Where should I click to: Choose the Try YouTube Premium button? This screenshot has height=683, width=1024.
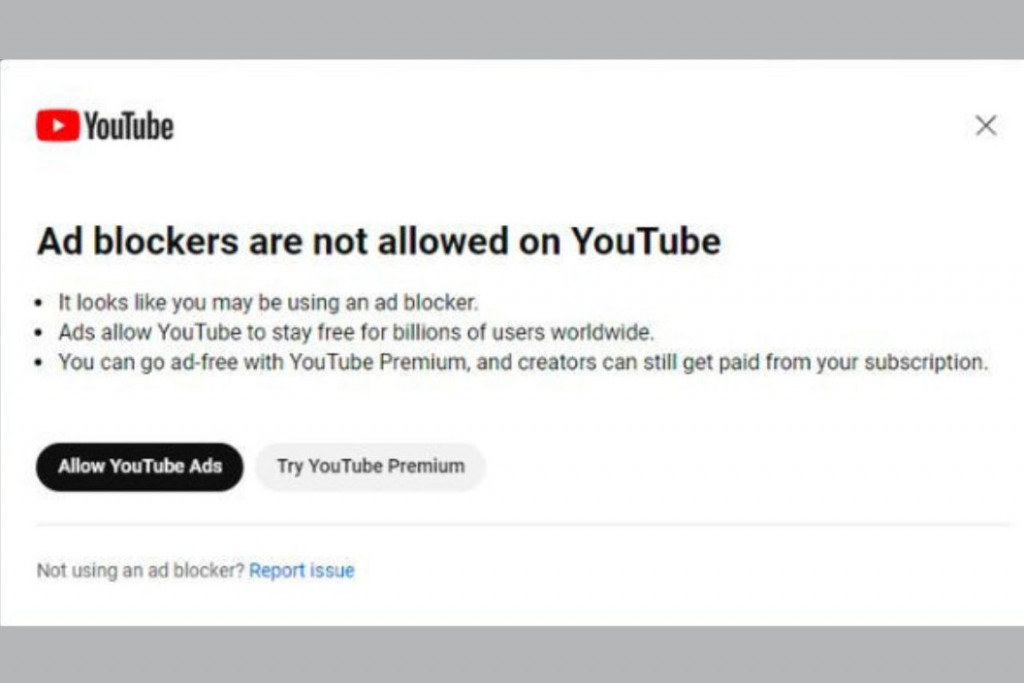[x=370, y=466]
